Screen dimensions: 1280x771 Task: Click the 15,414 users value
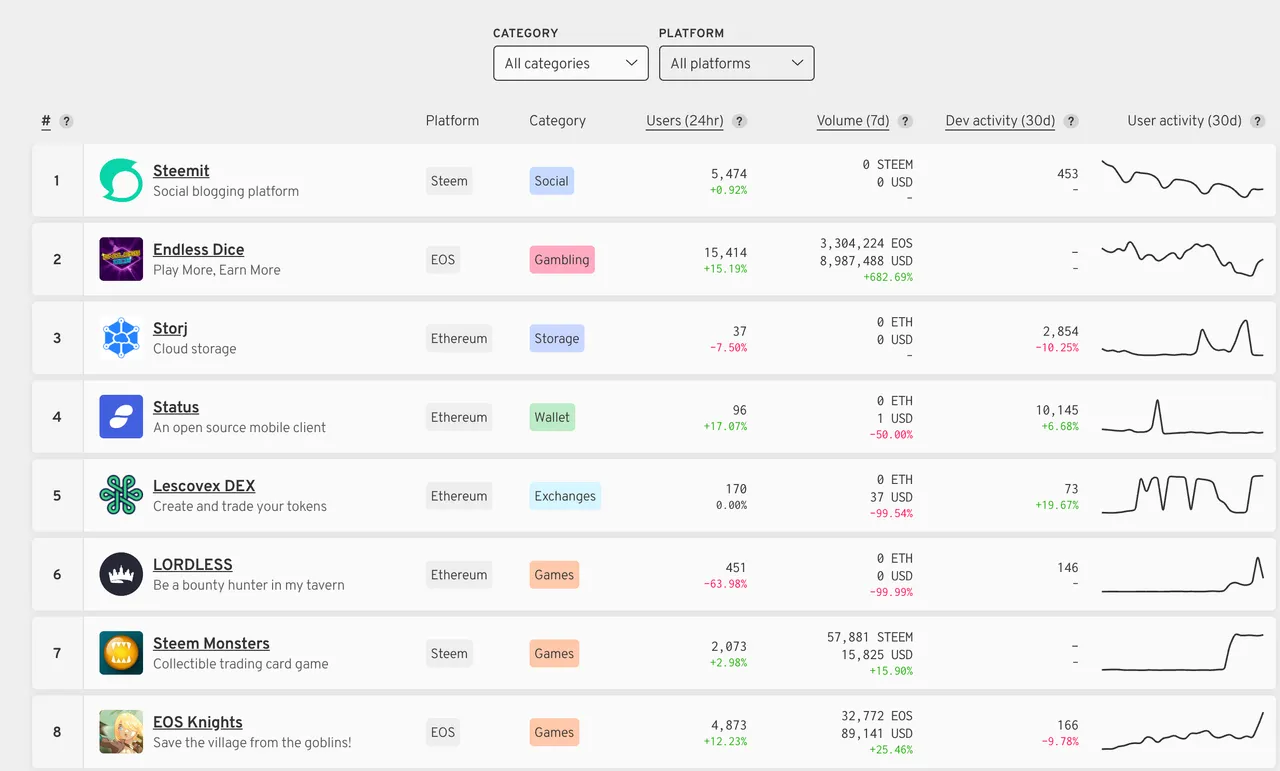(725, 253)
